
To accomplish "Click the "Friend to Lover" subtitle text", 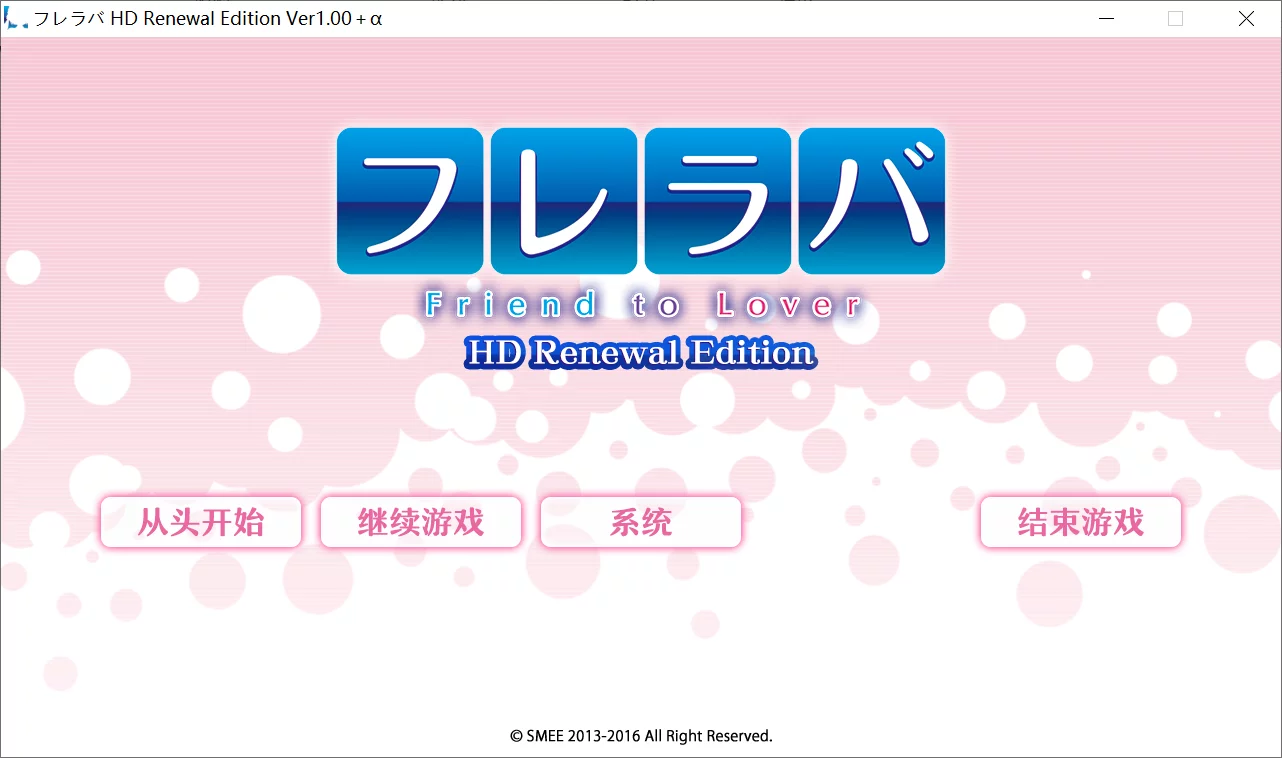I will [643, 305].
